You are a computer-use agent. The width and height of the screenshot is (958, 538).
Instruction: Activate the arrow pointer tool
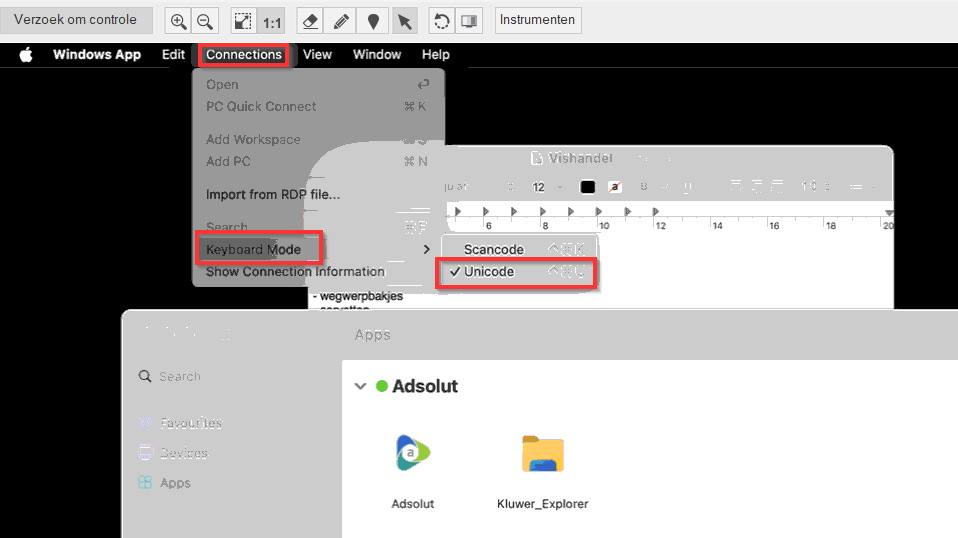pyautogui.click(x=404, y=21)
